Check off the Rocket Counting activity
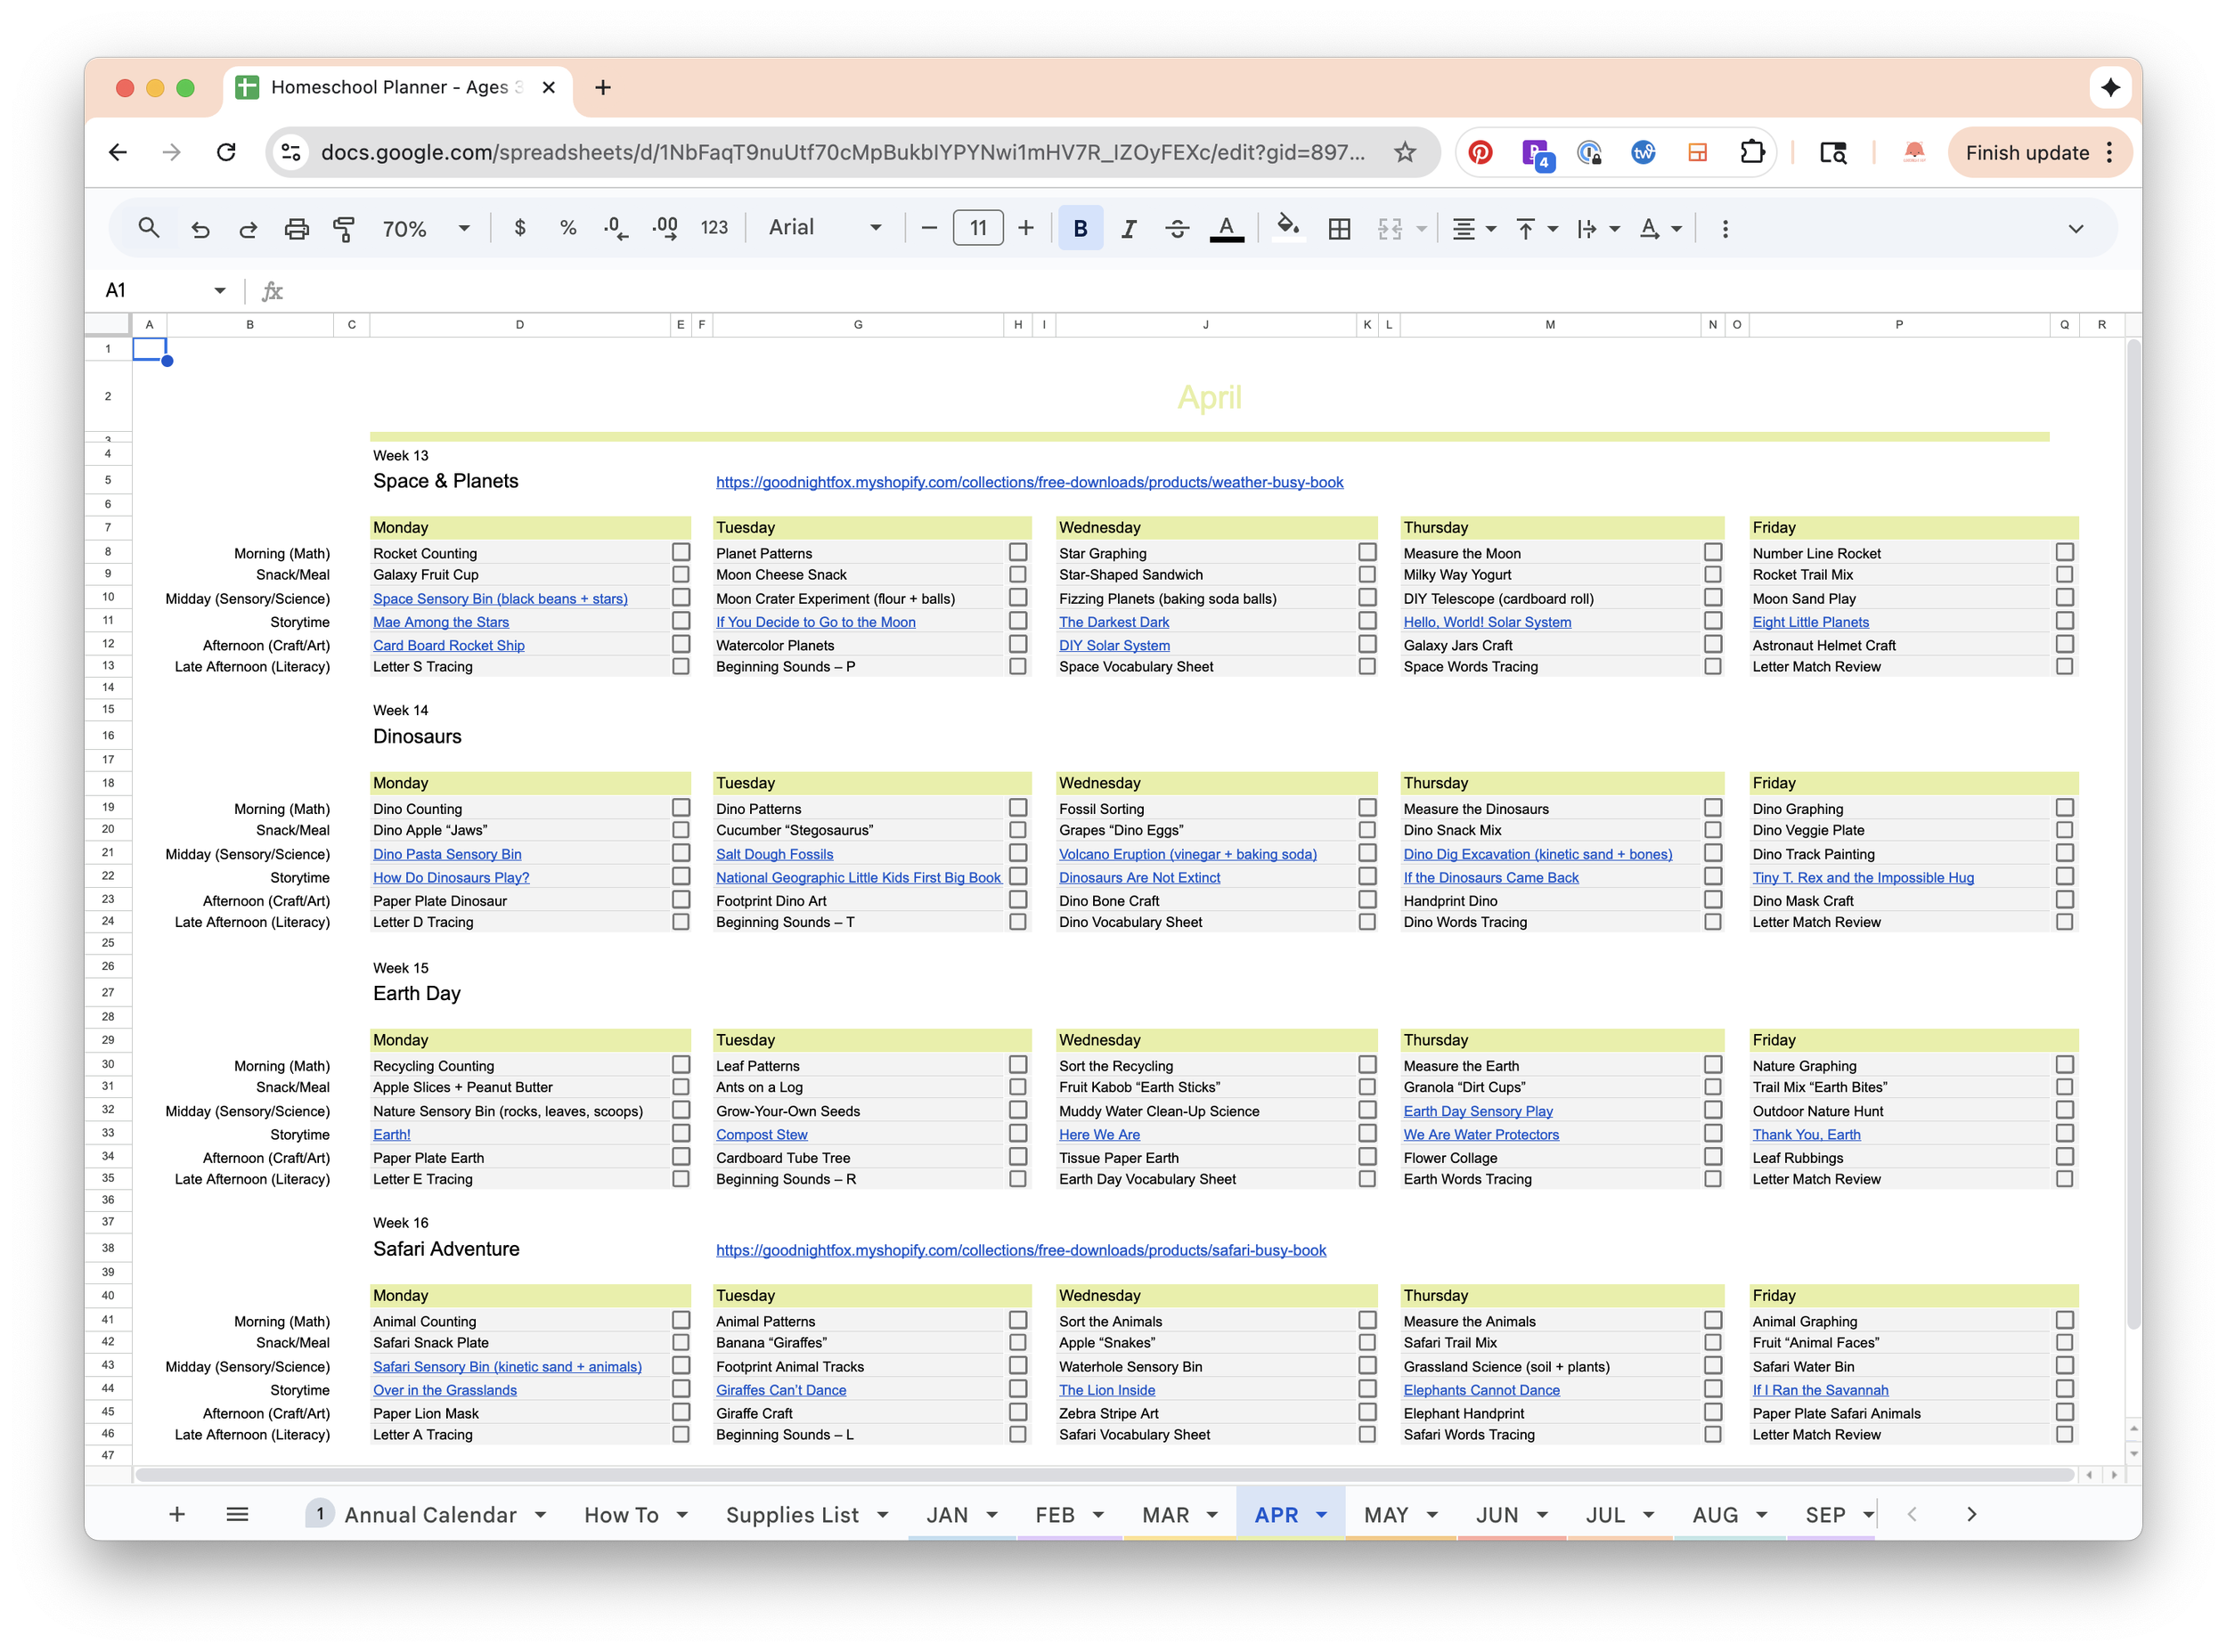The image size is (2227, 1652). pyautogui.click(x=681, y=552)
